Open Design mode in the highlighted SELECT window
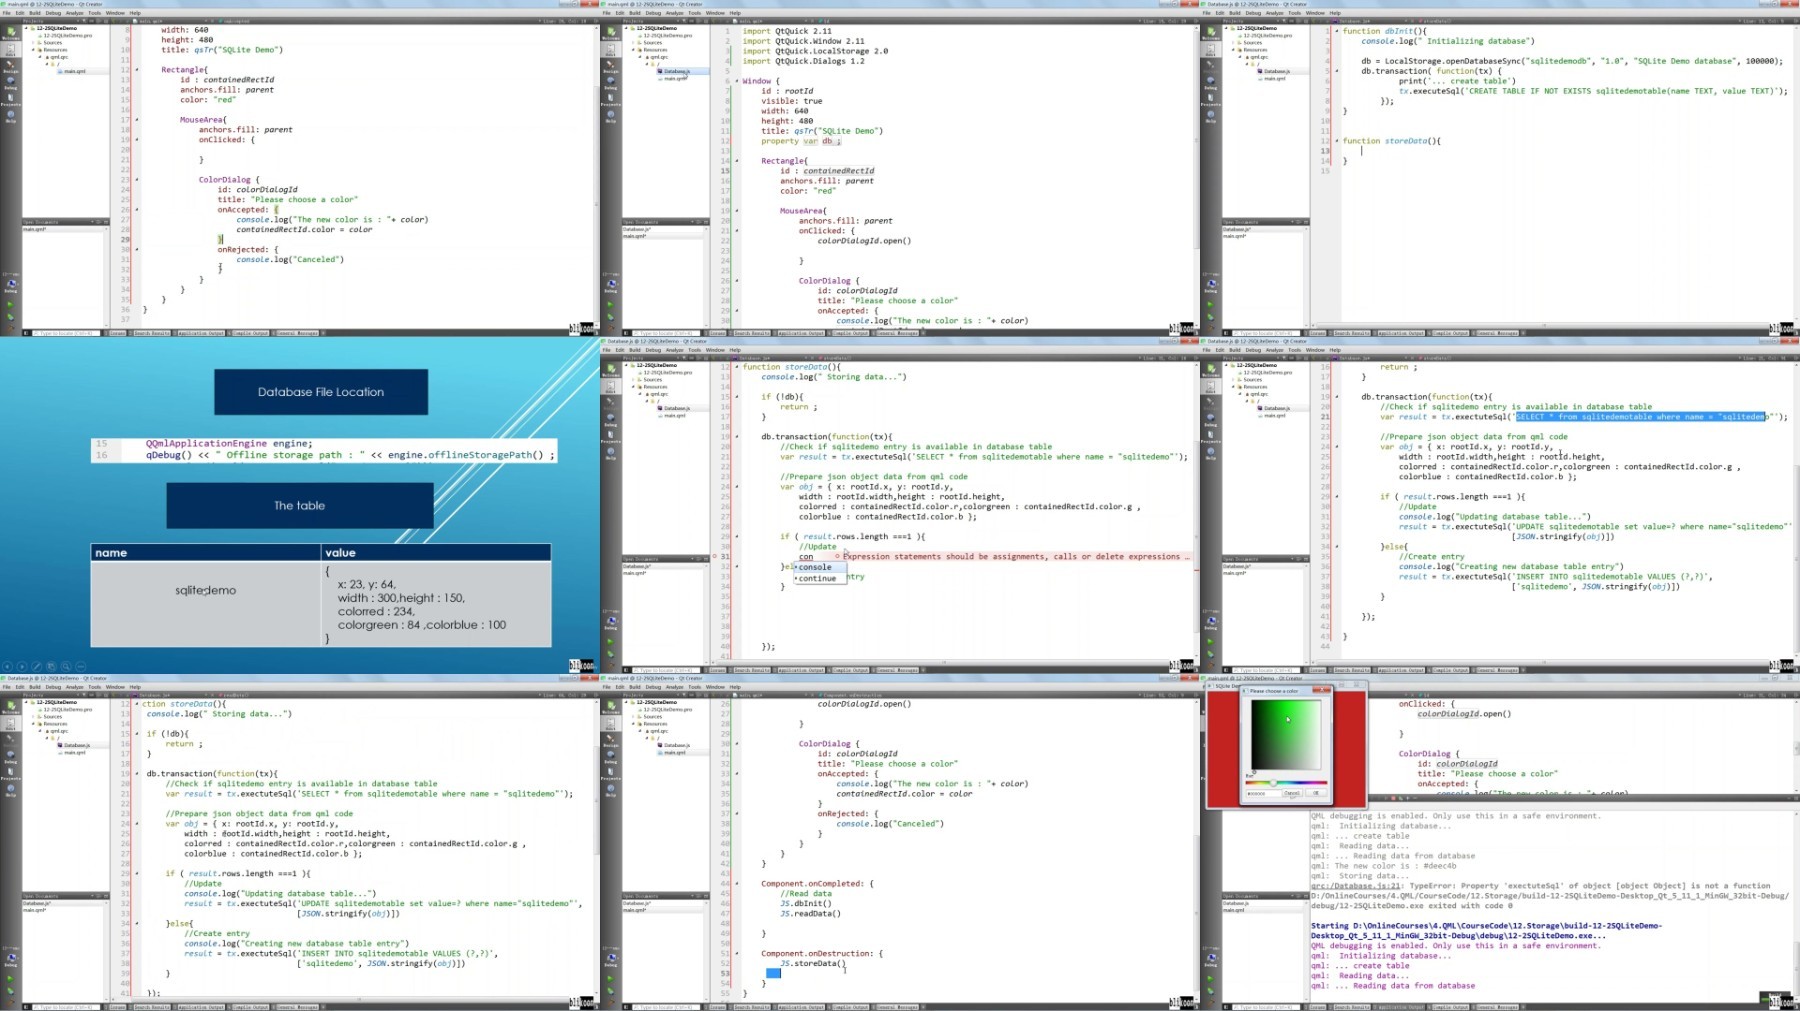The height and width of the screenshot is (1011, 1800). coord(1211,403)
